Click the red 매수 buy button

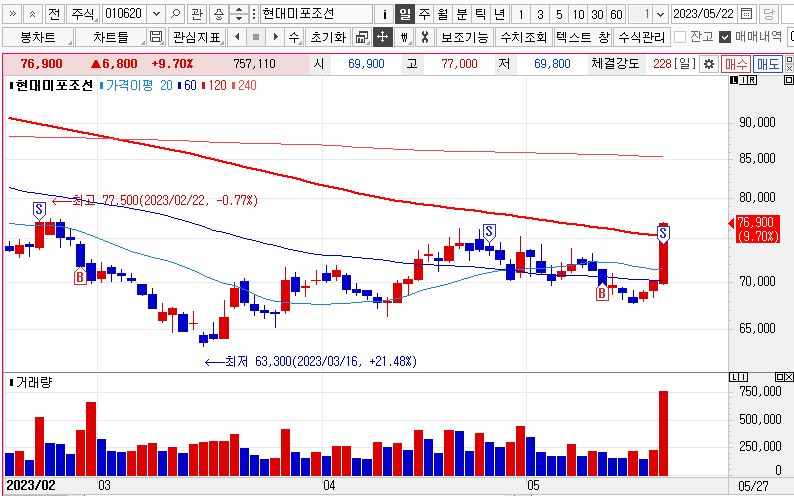pyautogui.click(x=736, y=64)
